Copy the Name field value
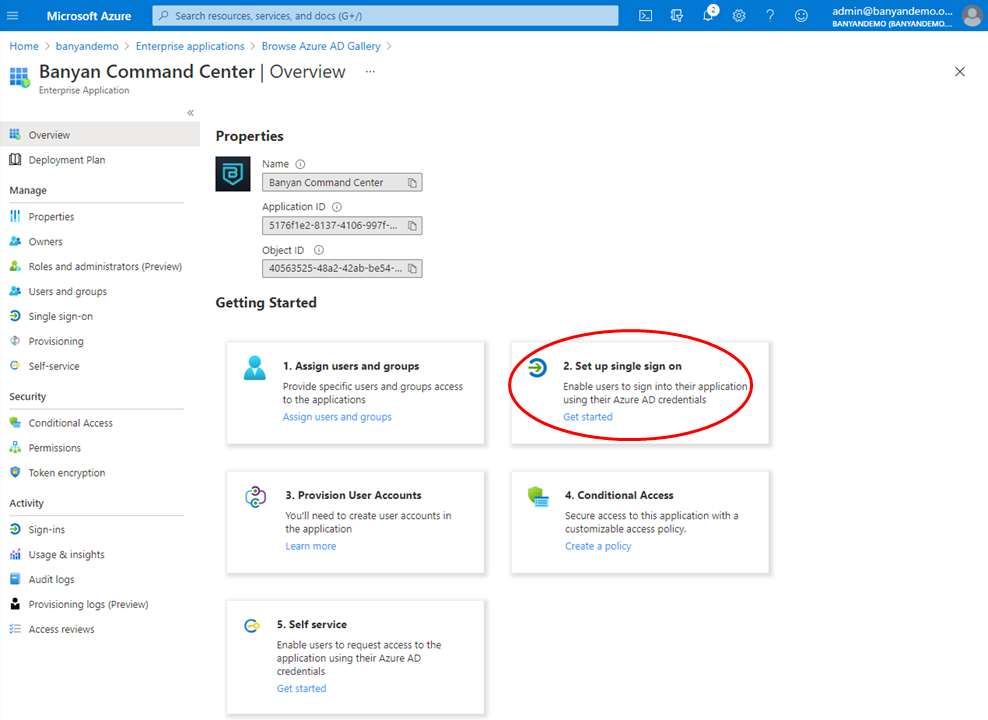Screen dimensions: 988x720 [411, 183]
